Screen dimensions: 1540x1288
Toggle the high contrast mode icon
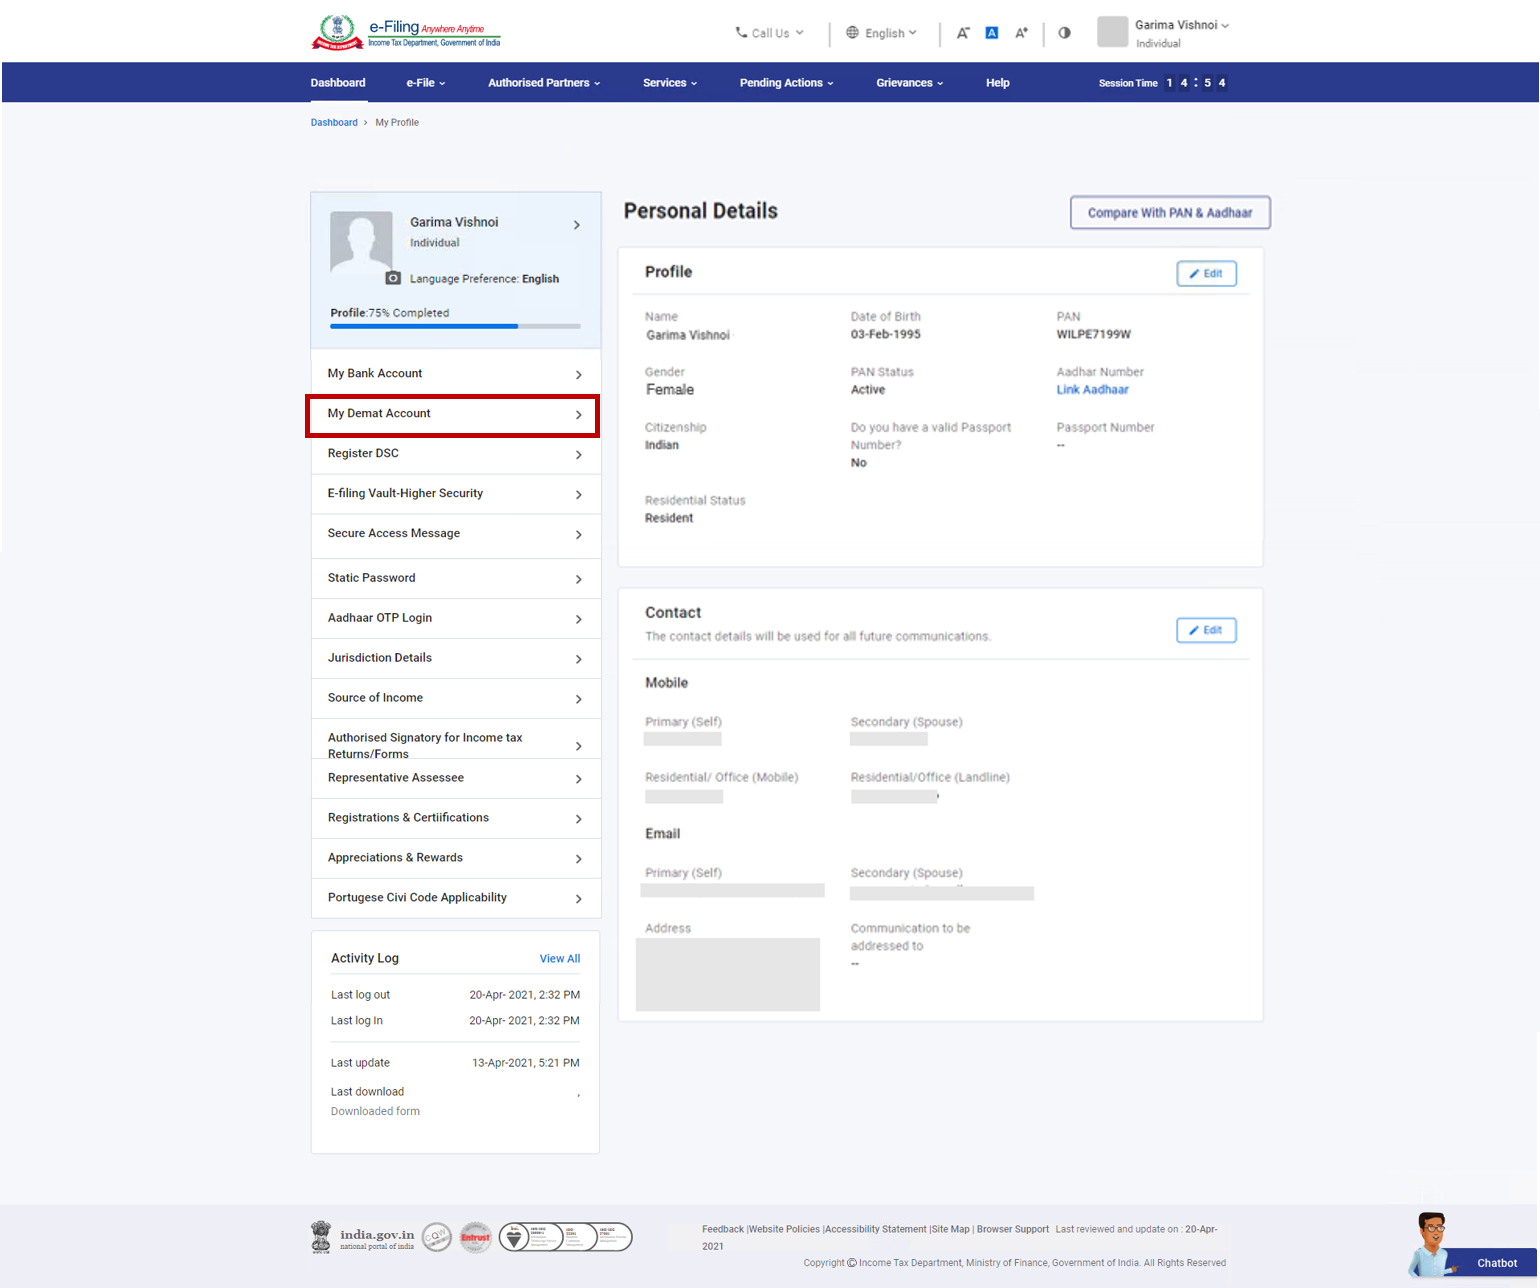pyautogui.click(x=1064, y=33)
